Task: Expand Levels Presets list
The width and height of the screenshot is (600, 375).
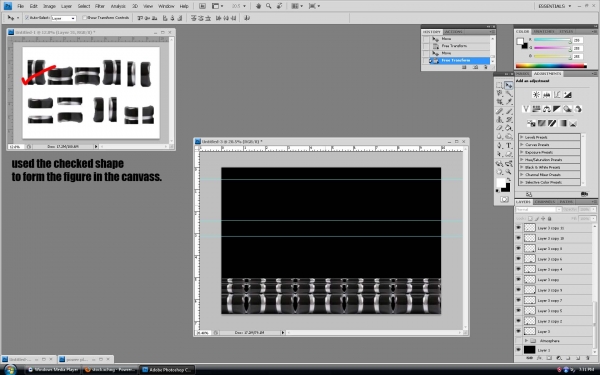Action: 522,137
